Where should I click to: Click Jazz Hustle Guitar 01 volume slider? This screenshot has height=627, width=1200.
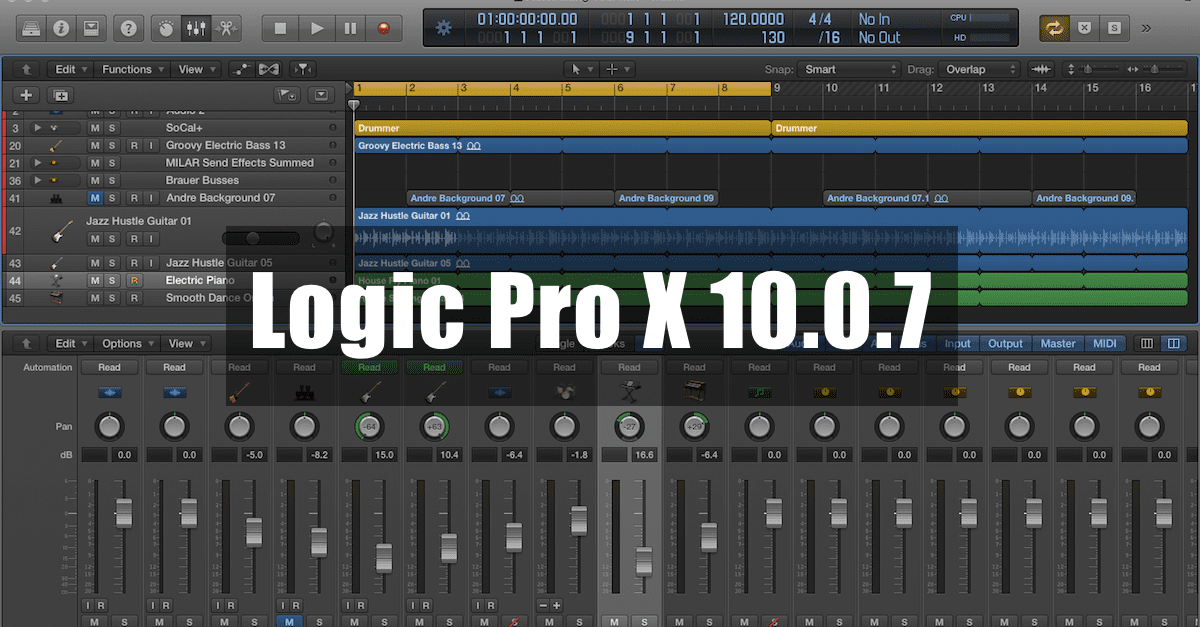point(261,238)
